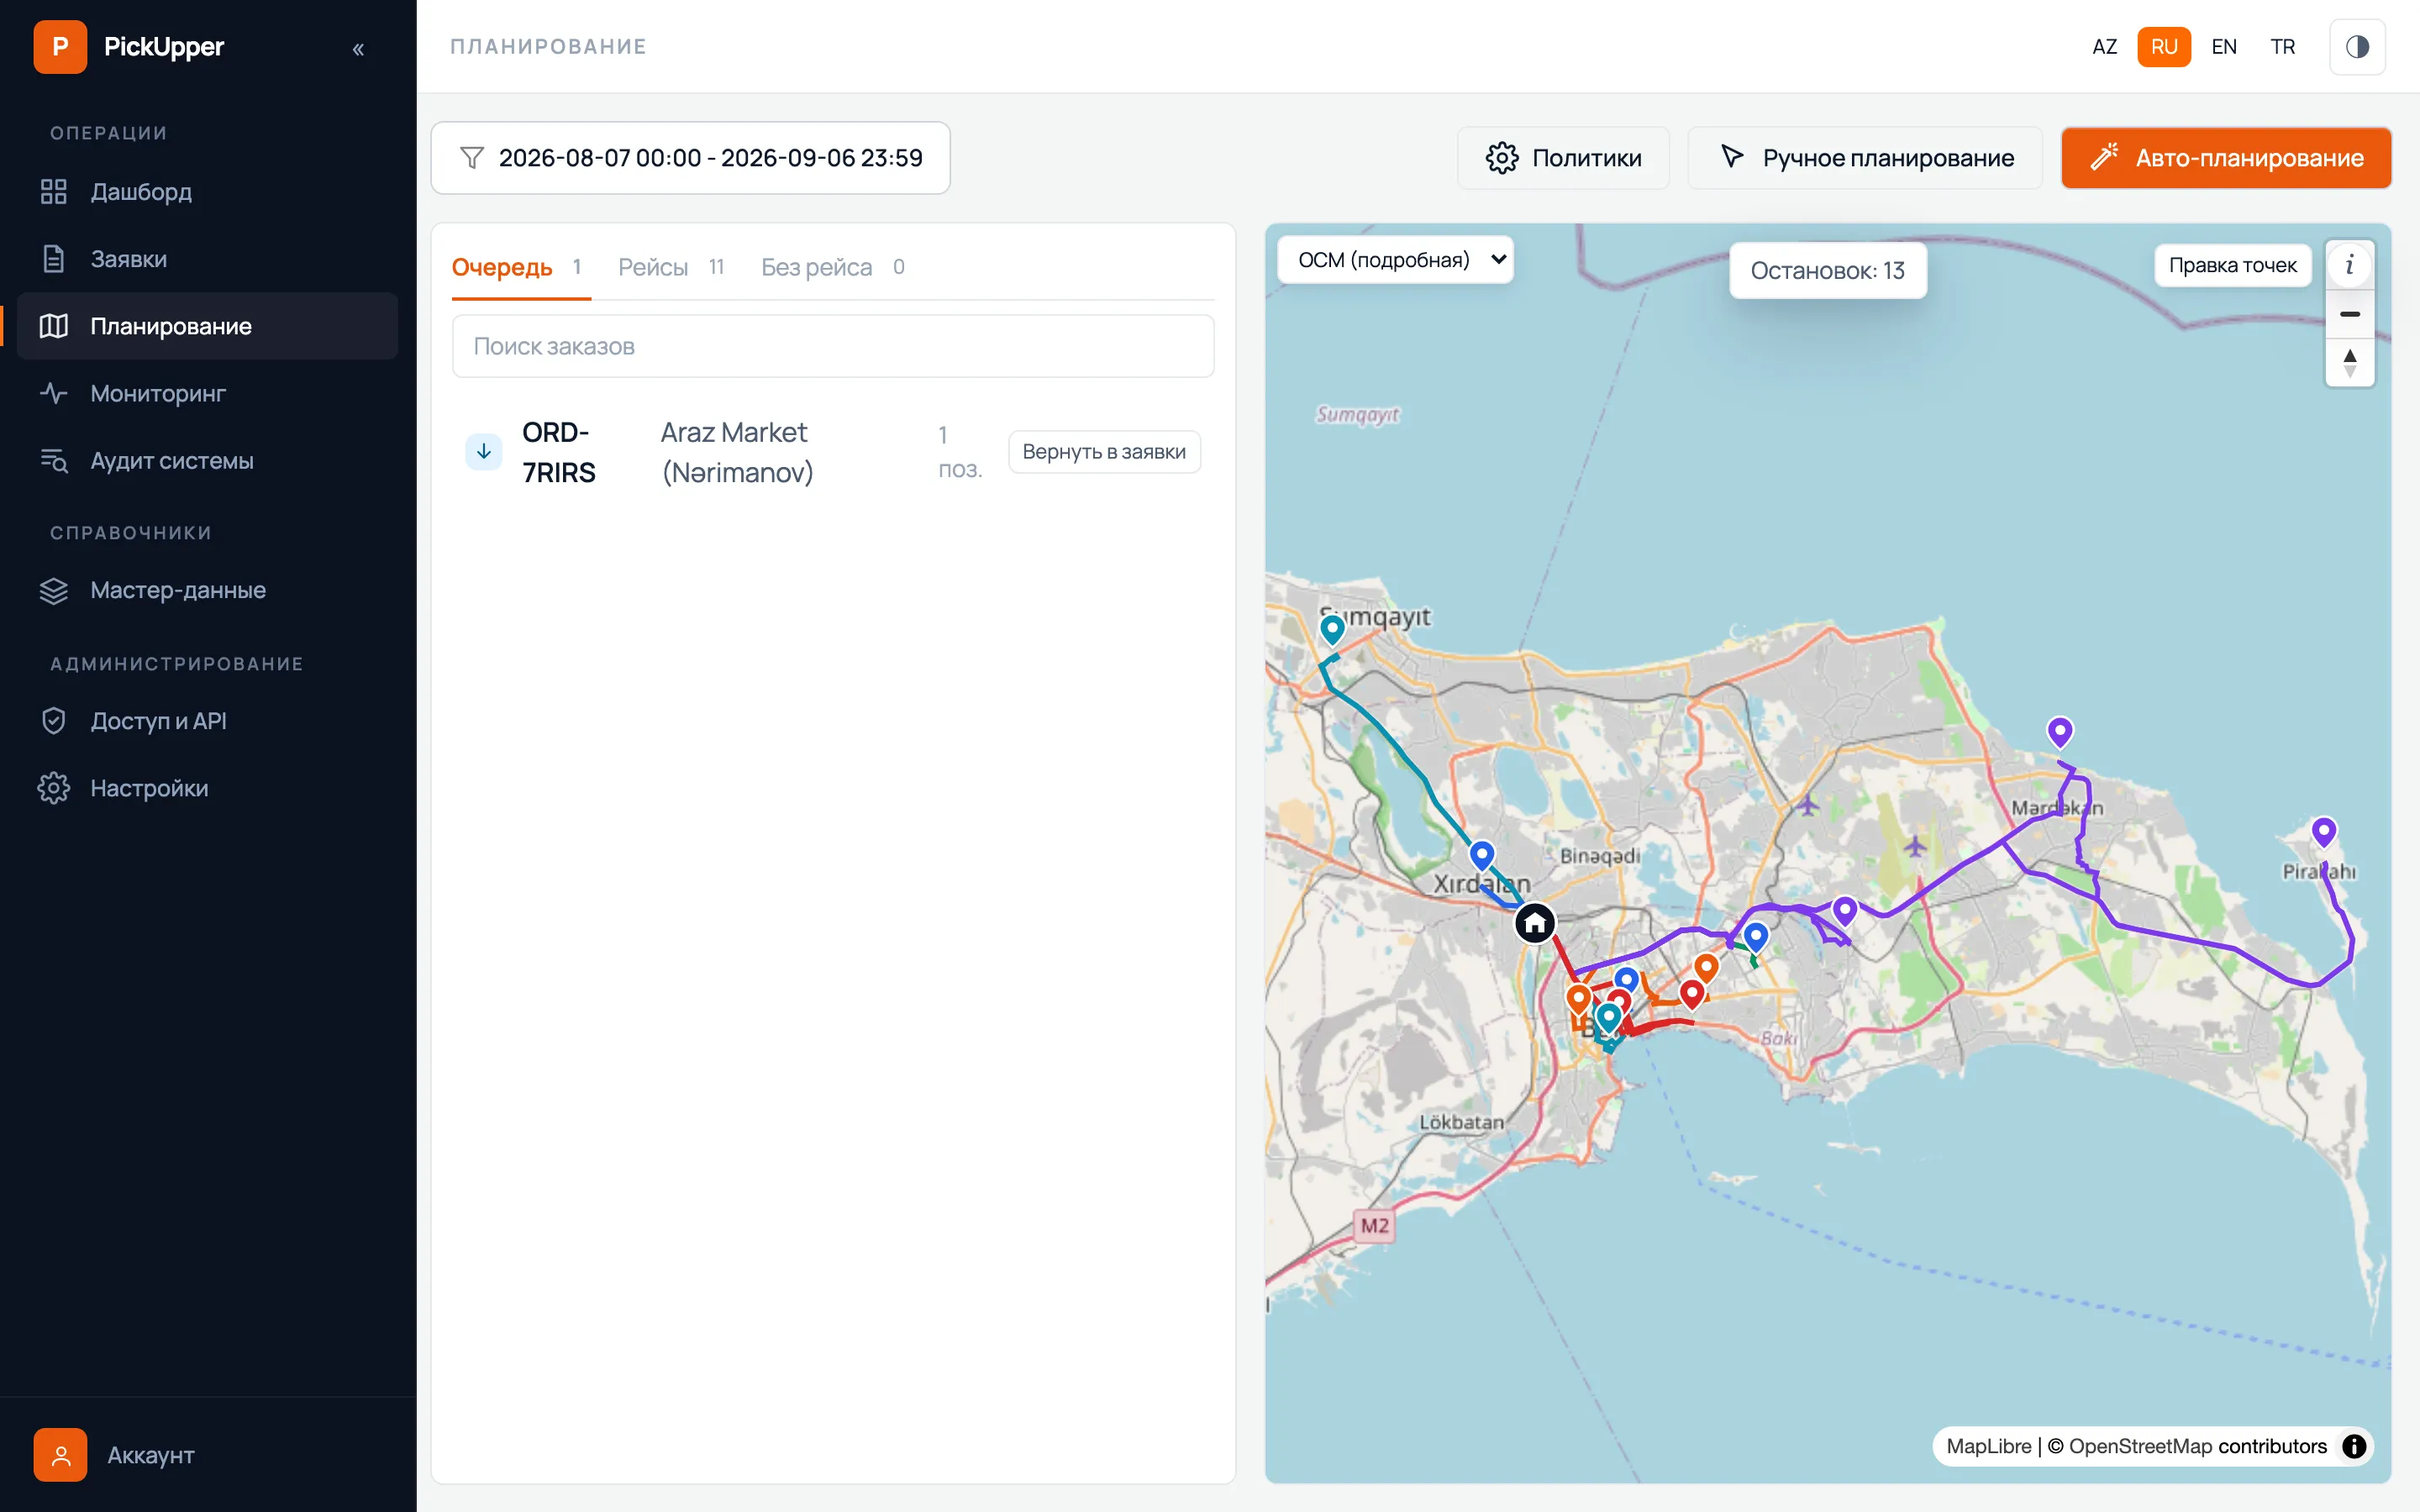
Task: Click the depot home marker on map
Action: tap(1534, 923)
